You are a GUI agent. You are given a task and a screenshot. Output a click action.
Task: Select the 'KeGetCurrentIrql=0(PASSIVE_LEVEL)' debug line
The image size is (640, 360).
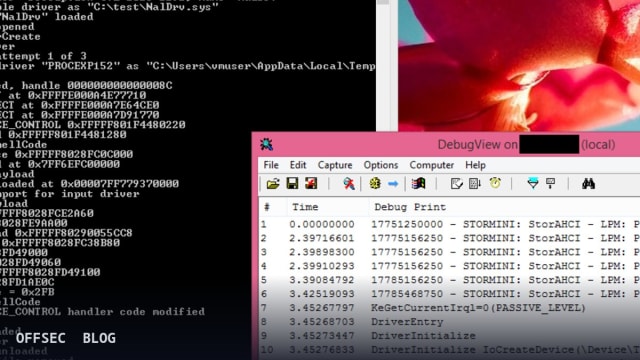pyautogui.click(x=478, y=308)
